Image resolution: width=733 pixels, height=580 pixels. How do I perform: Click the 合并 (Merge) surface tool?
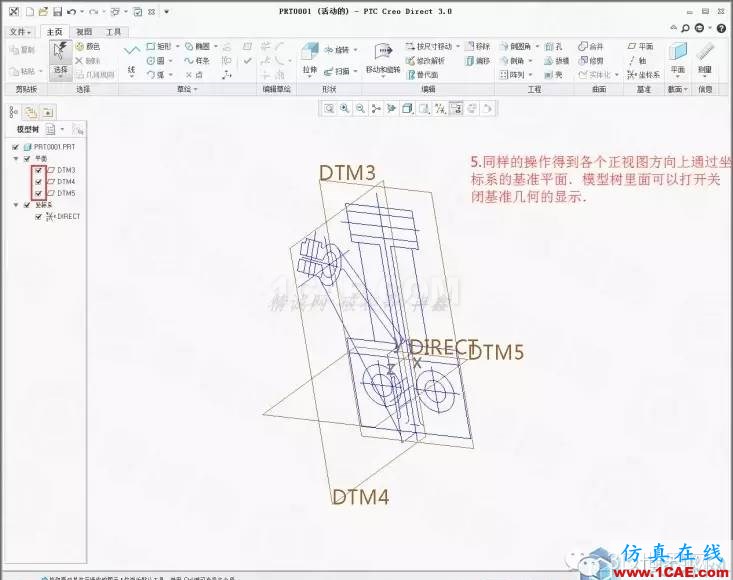pyautogui.click(x=591, y=46)
